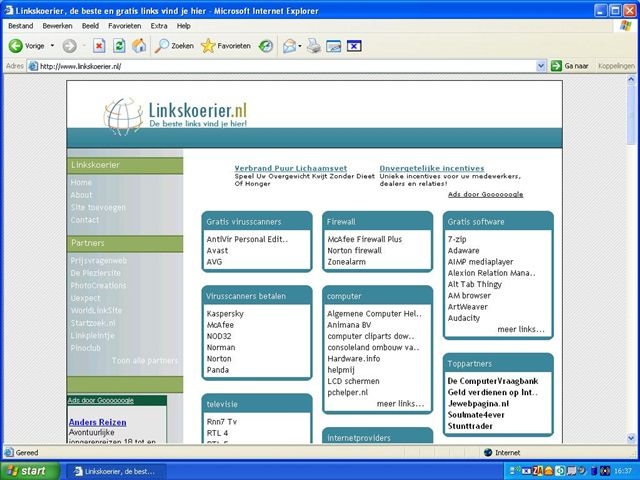Expand the Vorige back history dropdown arrow
This screenshot has height=480, width=640.
pyautogui.click(x=52, y=46)
